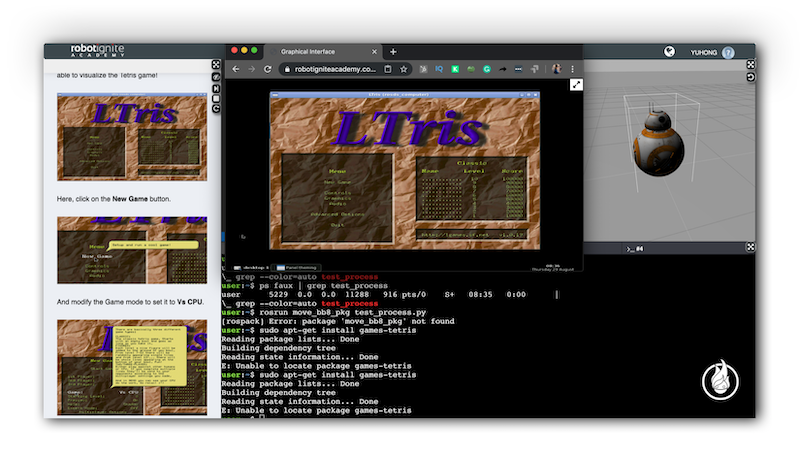Open the help lightbulb icon
Viewport: 800px width, 458px height.
pyautogui.click(x=729, y=53)
